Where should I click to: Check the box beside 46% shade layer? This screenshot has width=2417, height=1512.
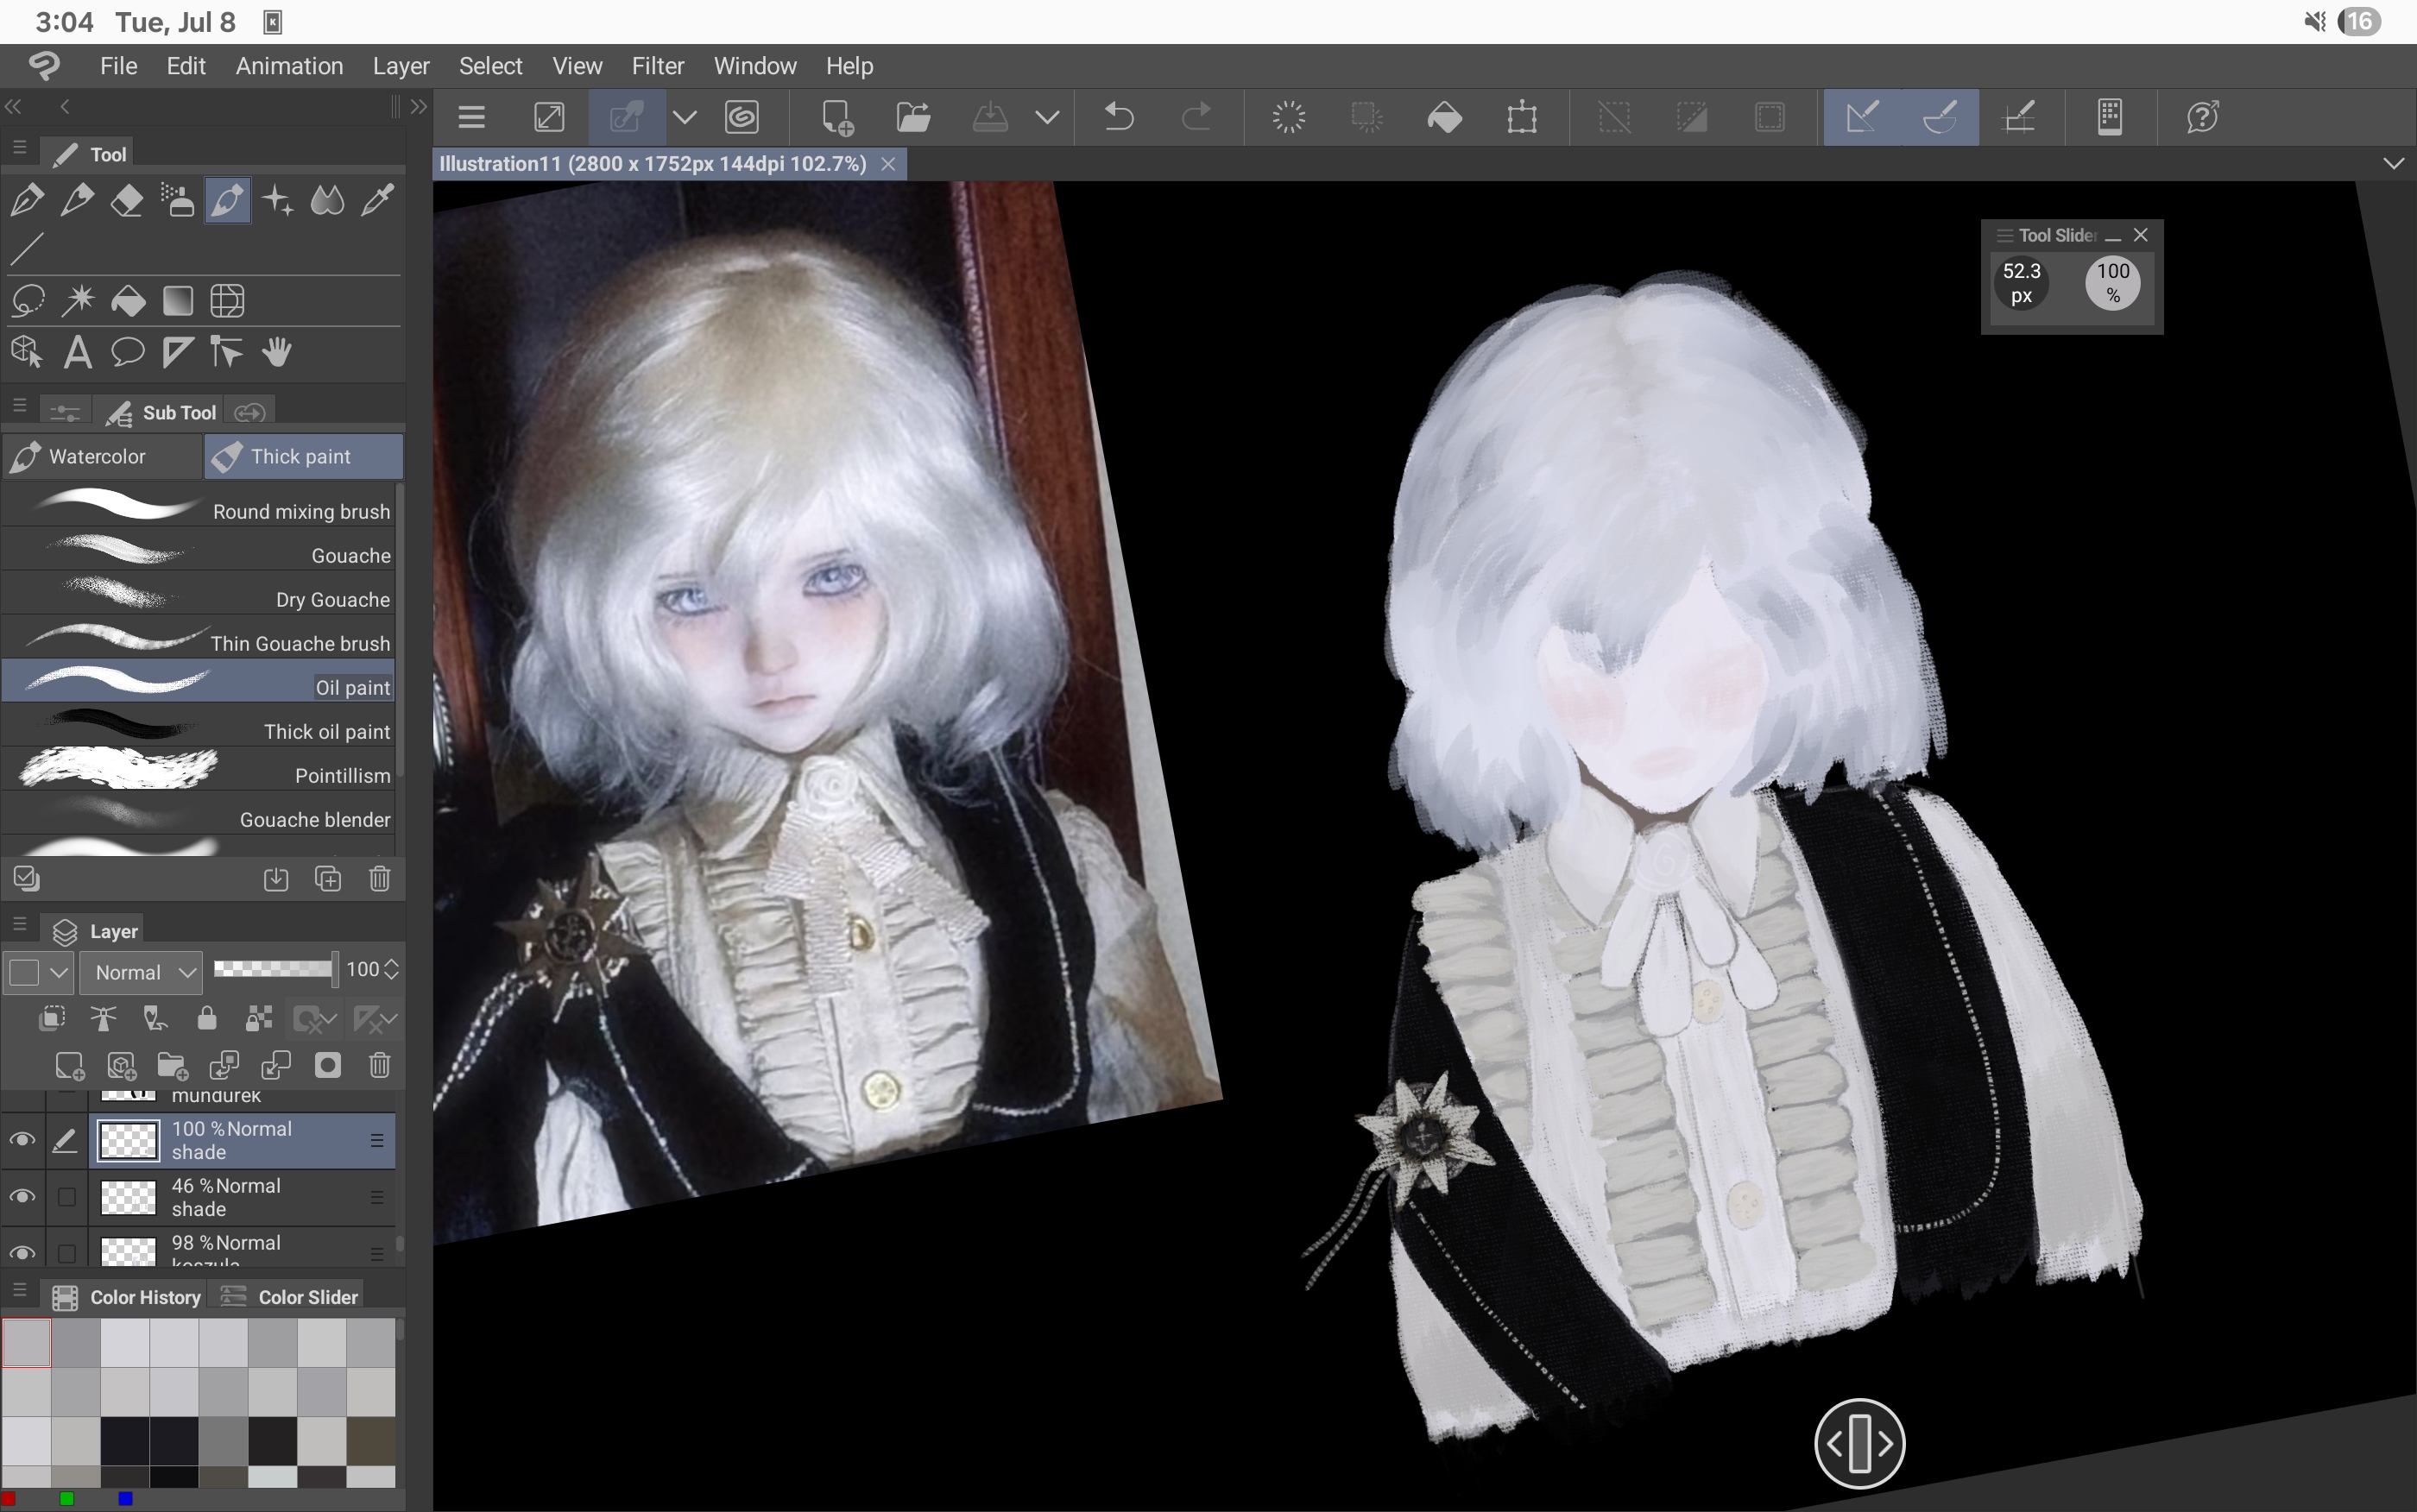[x=67, y=1197]
